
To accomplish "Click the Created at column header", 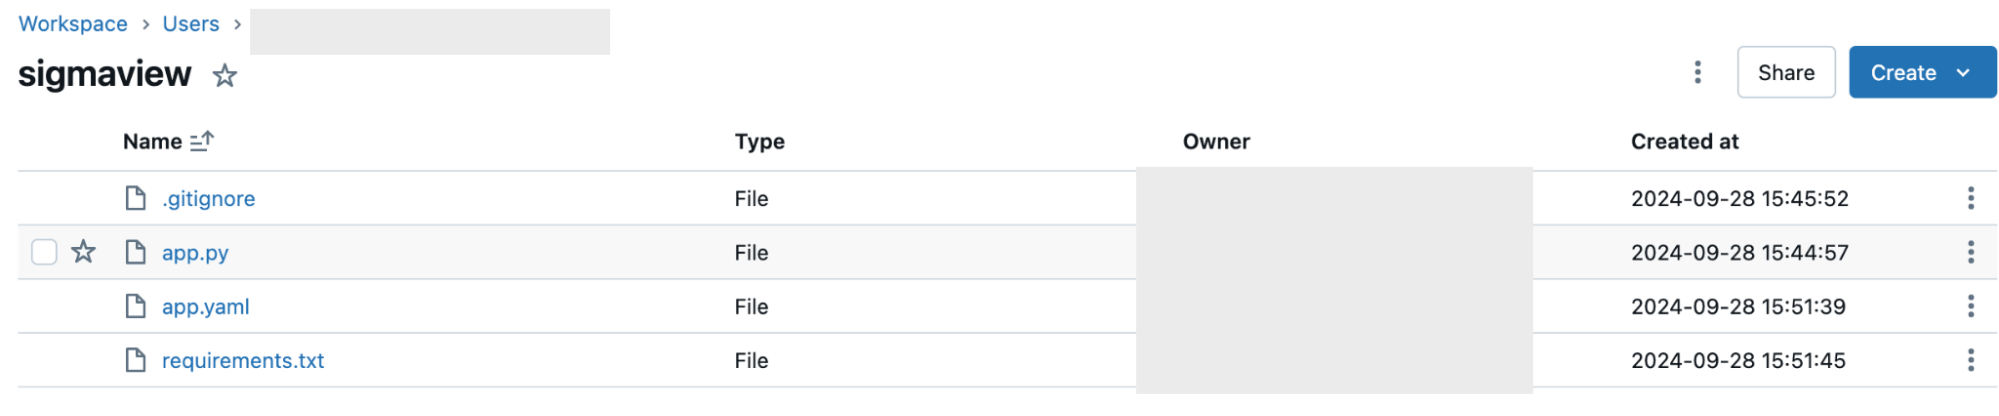I will coord(1684,142).
